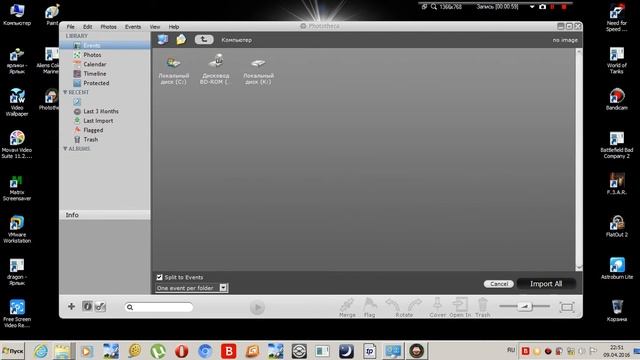Click the search field in bottom toolbar
The width and height of the screenshot is (640, 360).
click(159, 307)
